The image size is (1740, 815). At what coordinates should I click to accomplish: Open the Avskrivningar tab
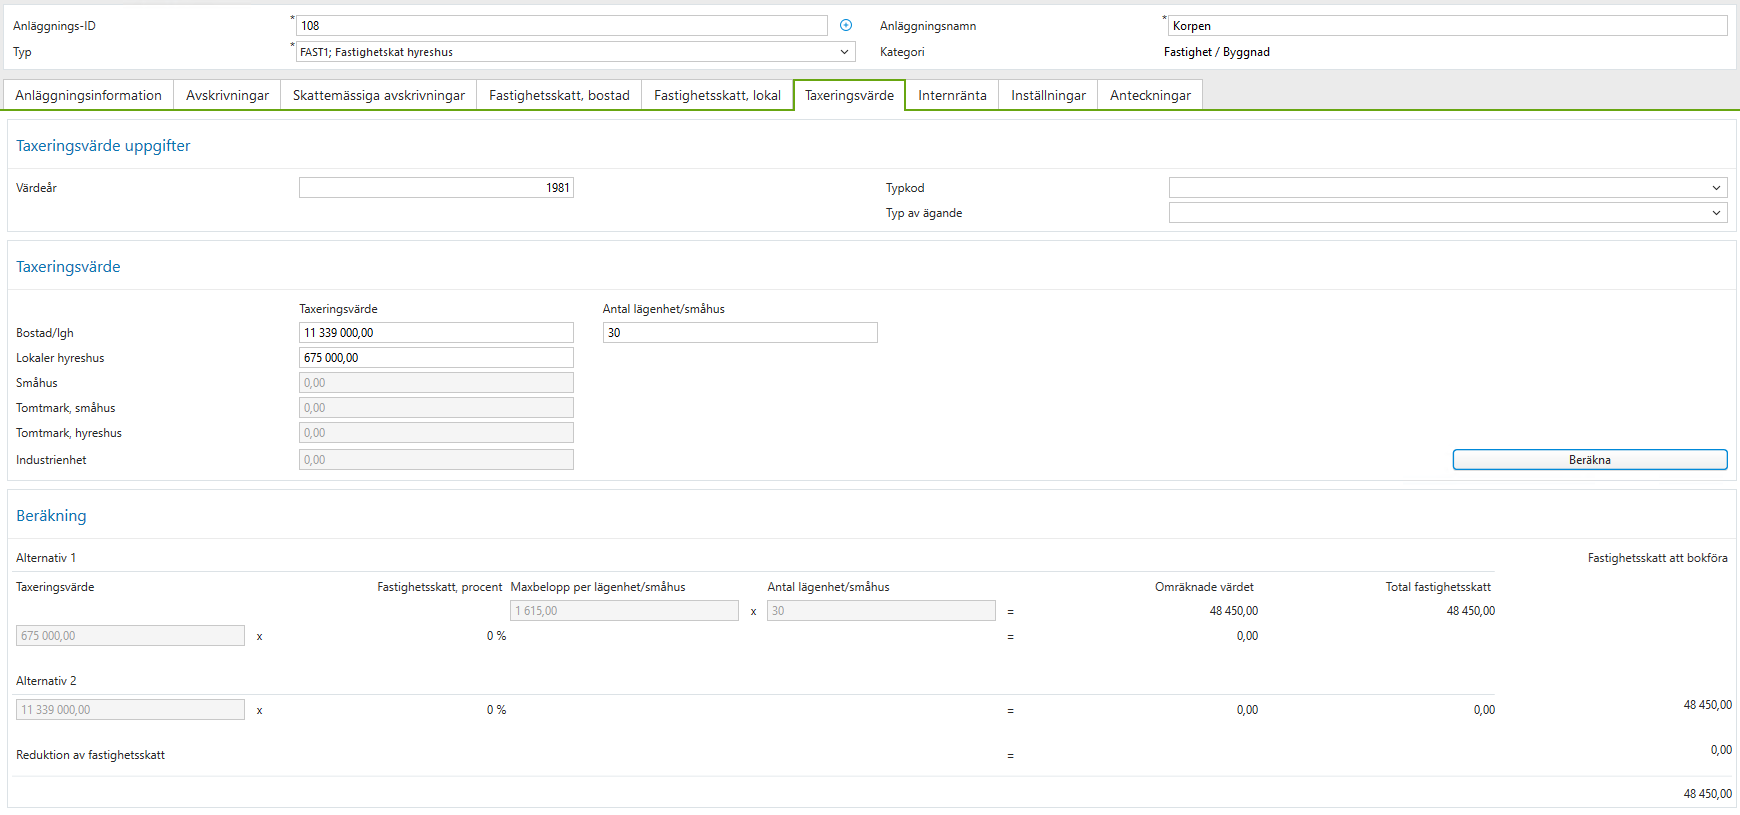[227, 95]
